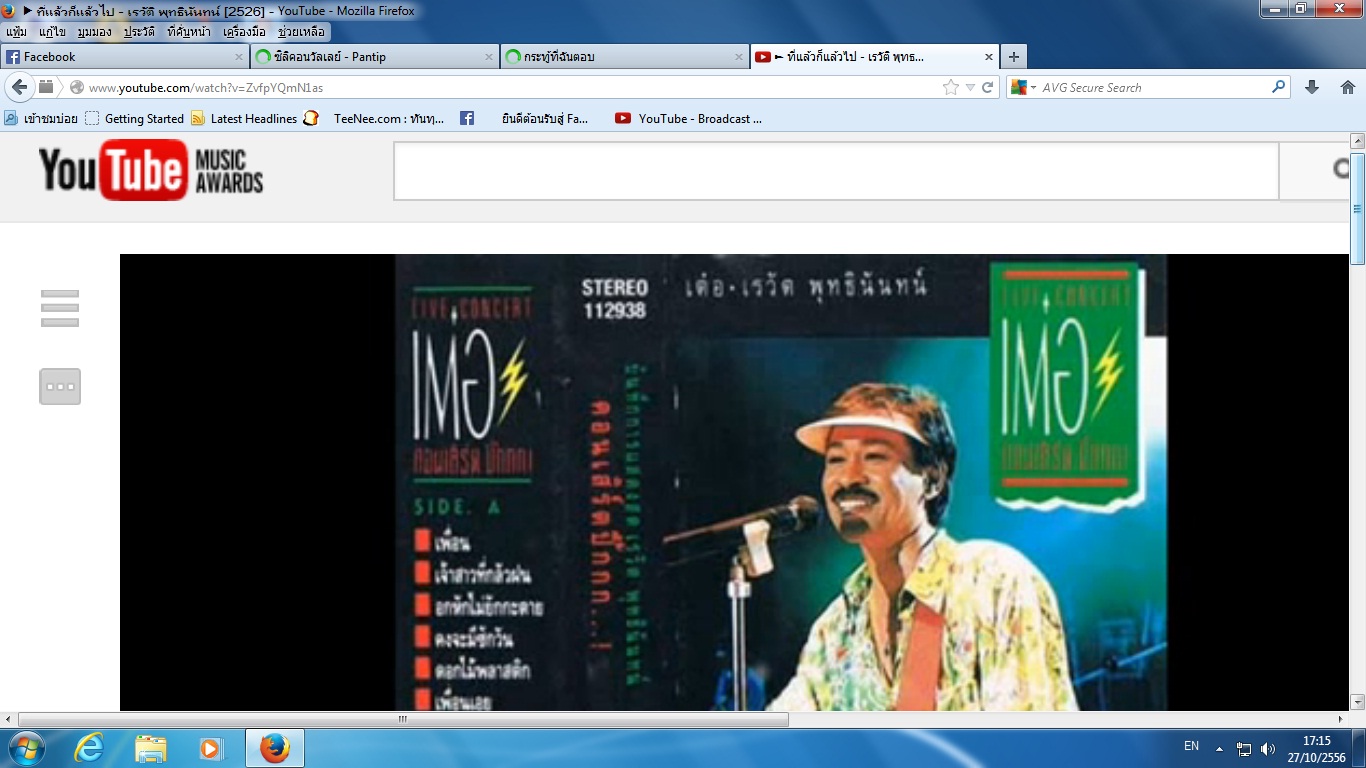Click the scroll left arrow

click(8, 719)
